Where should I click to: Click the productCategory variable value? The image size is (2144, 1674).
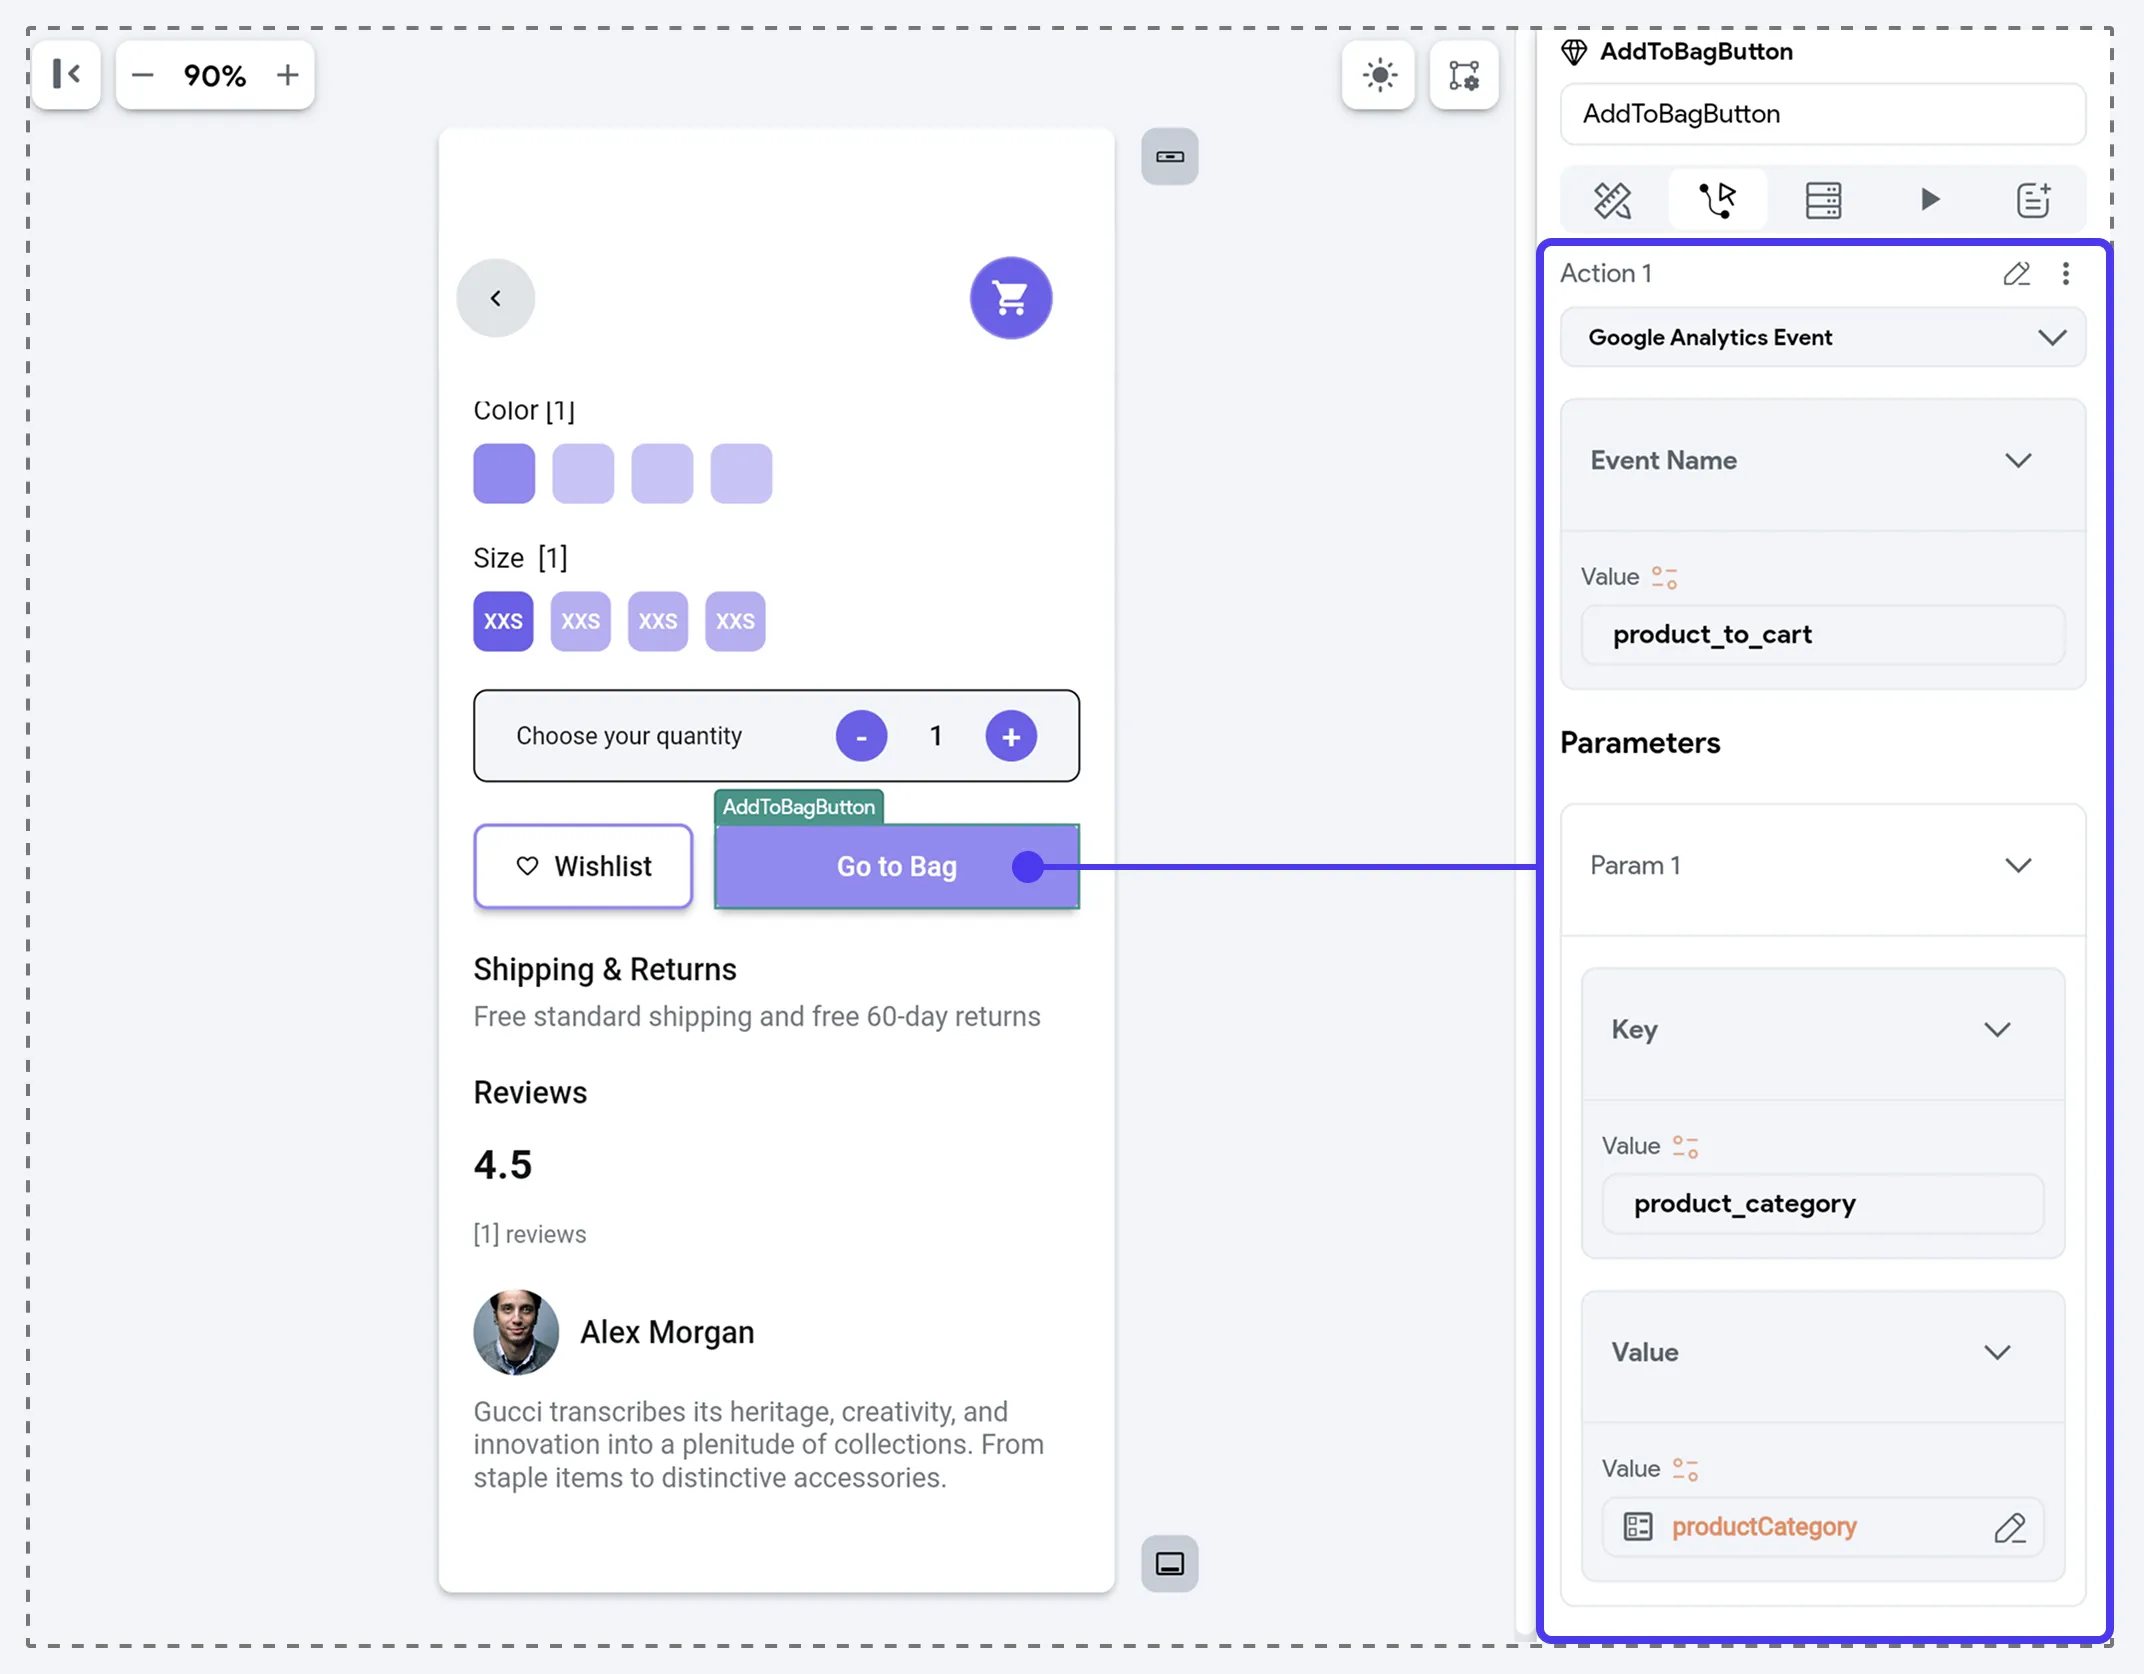pos(1764,1527)
